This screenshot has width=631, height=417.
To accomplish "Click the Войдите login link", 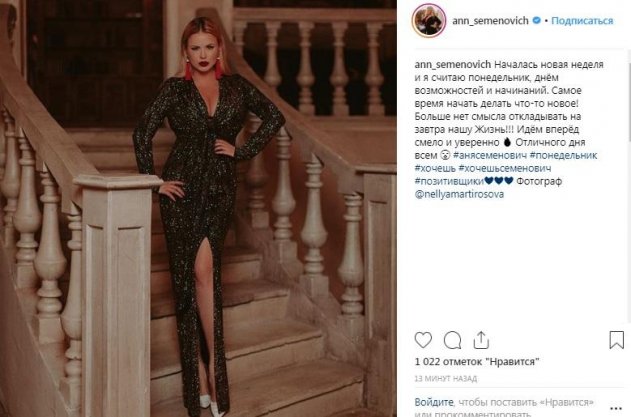I will 434,402.
